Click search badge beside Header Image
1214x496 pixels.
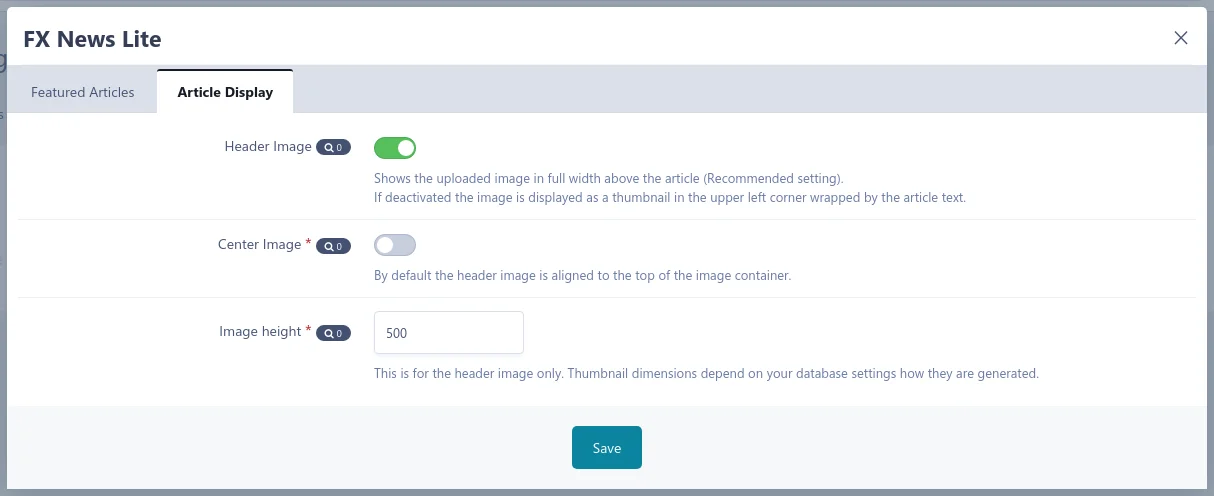coord(334,148)
